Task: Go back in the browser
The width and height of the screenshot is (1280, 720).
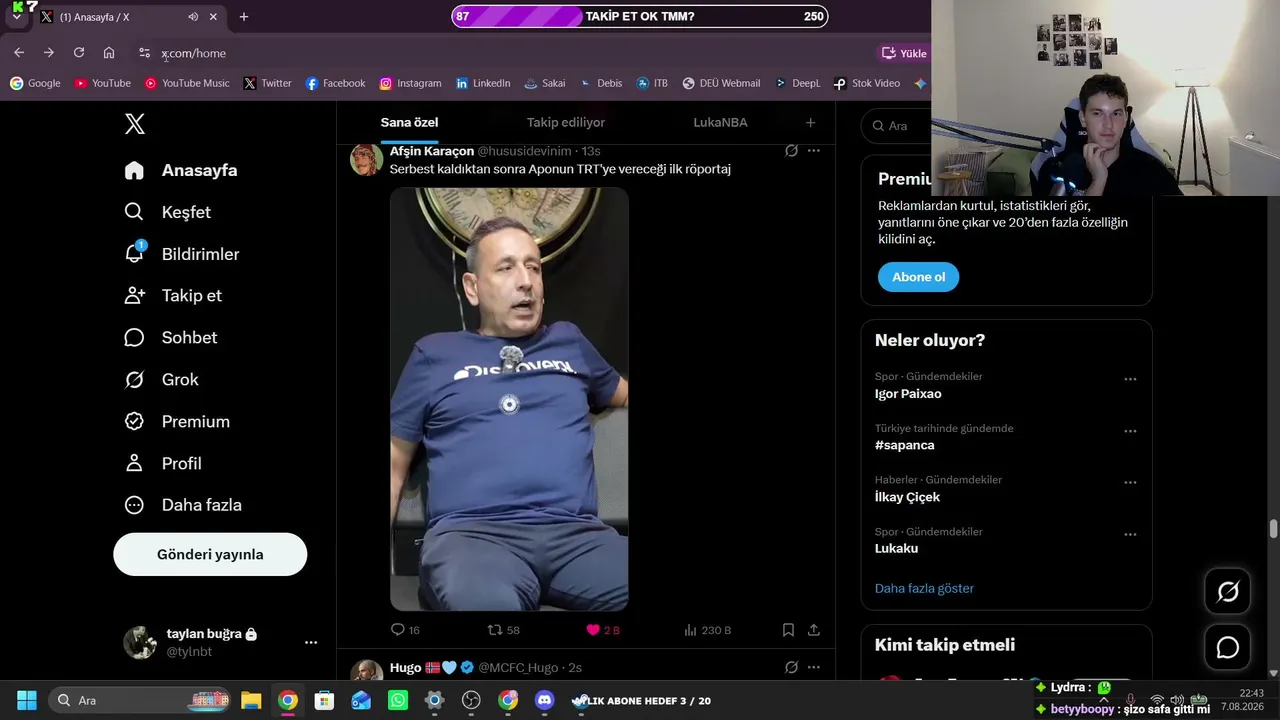Action: [x=19, y=53]
